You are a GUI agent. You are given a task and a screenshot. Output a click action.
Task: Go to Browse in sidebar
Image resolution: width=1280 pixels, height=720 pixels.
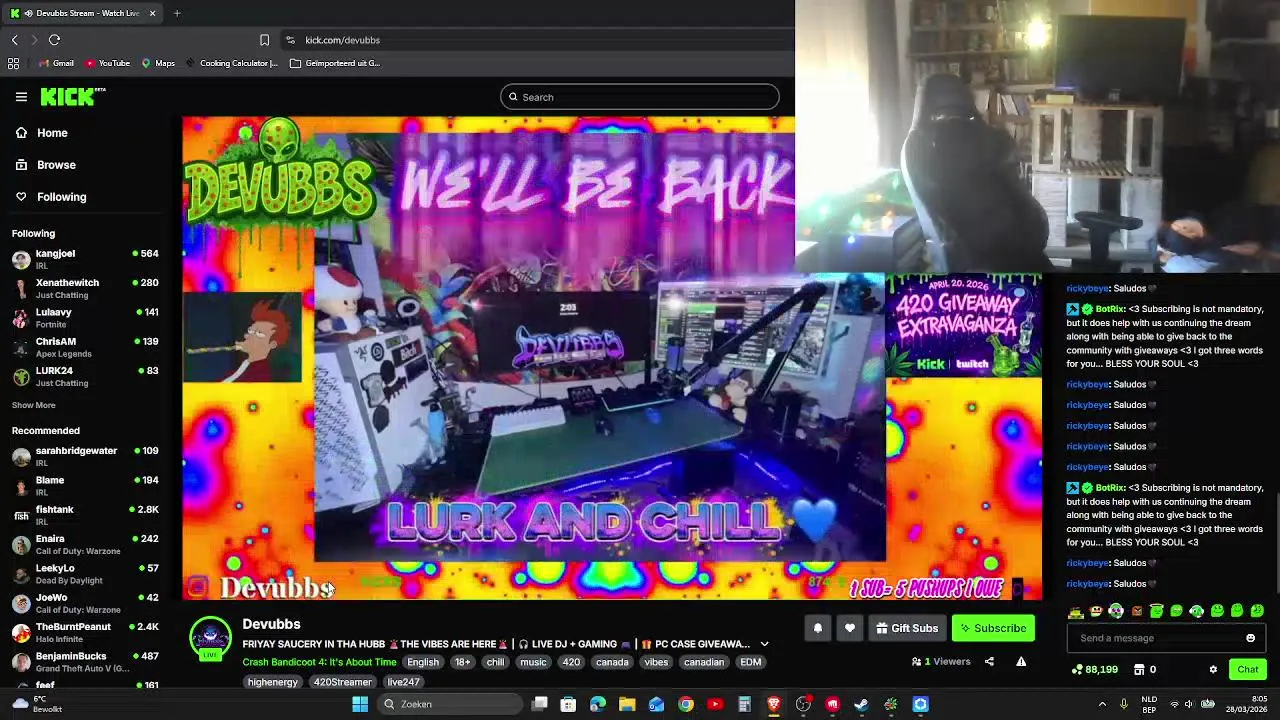coord(46,165)
